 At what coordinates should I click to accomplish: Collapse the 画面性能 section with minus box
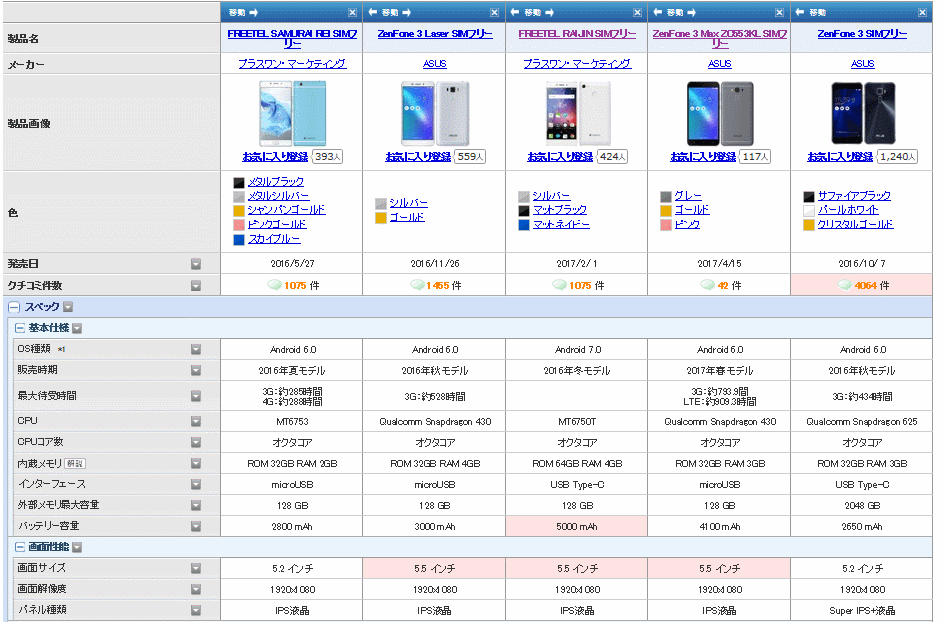[19, 547]
